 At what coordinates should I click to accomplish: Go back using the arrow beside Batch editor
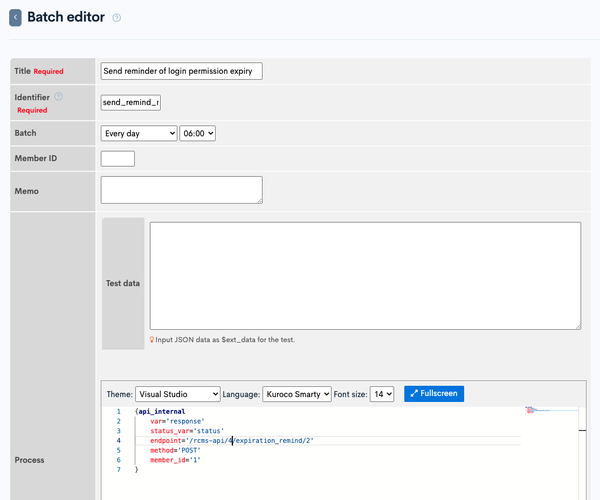[x=15, y=18]
